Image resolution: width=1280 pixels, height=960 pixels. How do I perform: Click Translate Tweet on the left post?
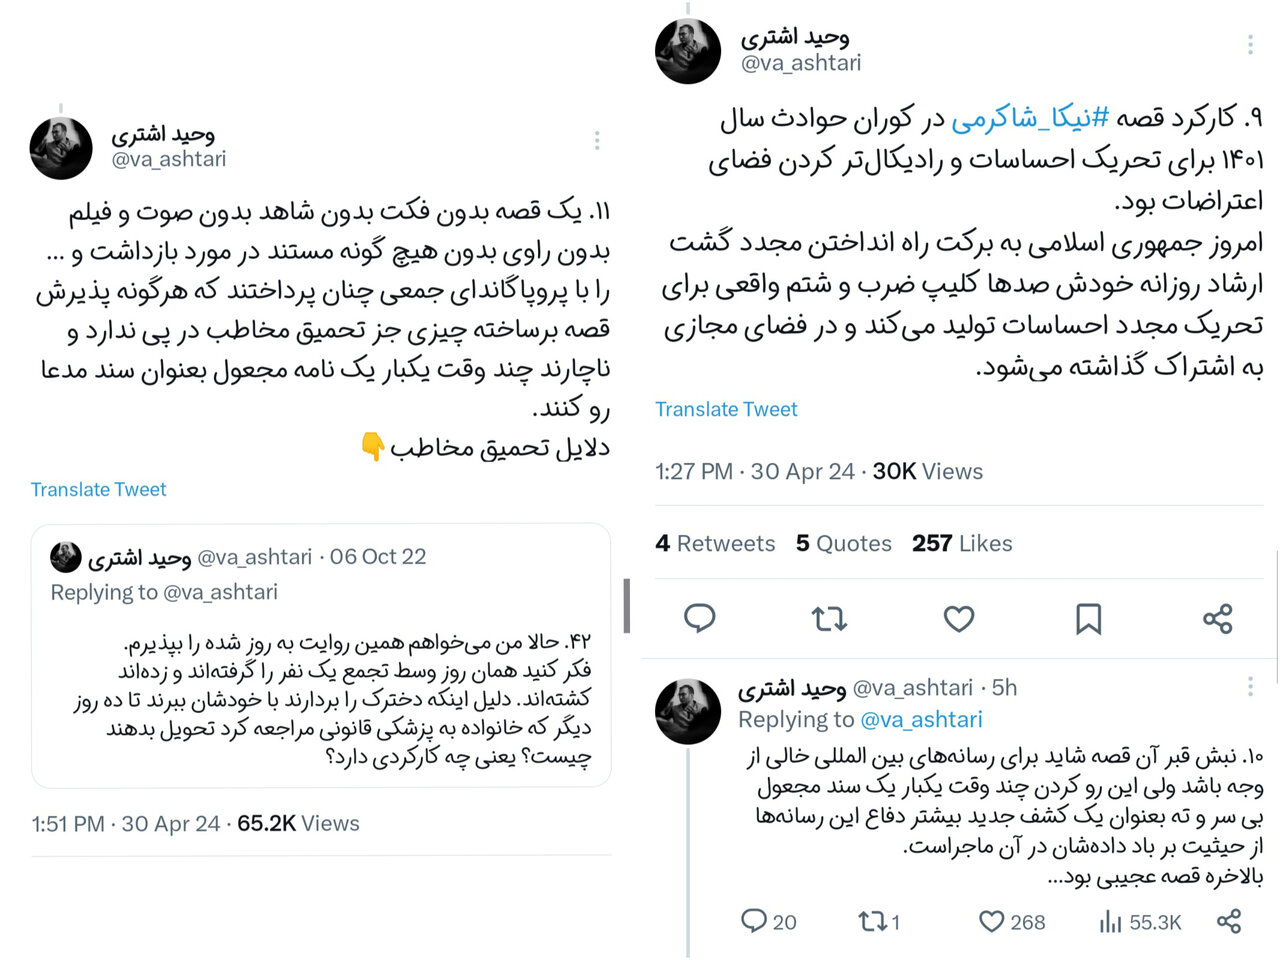(98, 489)
